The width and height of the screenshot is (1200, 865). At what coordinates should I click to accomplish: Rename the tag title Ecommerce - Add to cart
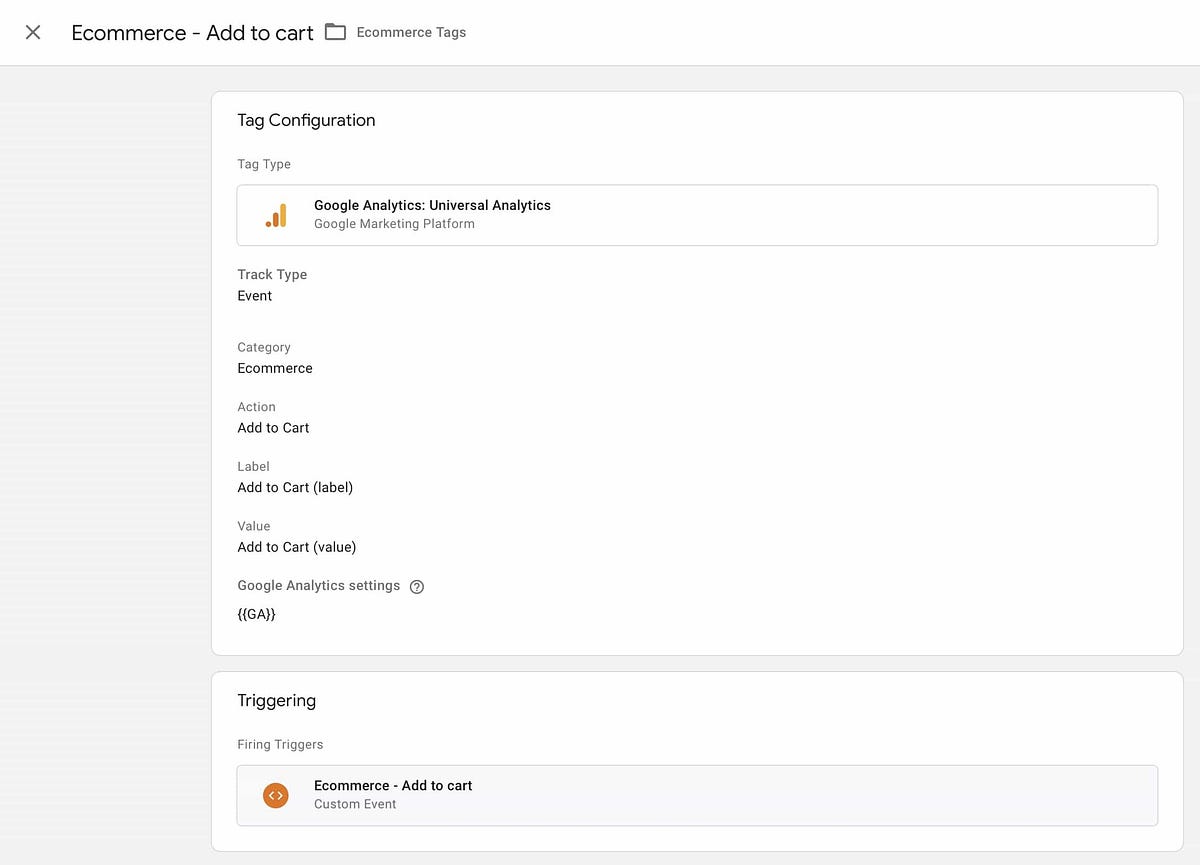(192, 33)
